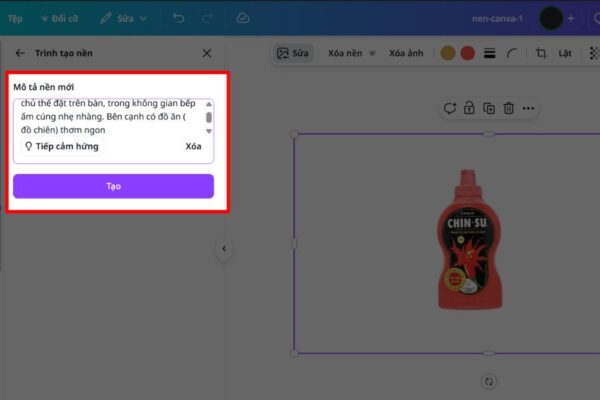The image size is (600, 400).
Task: Delete the image with the trash icon
Action: coord(508,108)
